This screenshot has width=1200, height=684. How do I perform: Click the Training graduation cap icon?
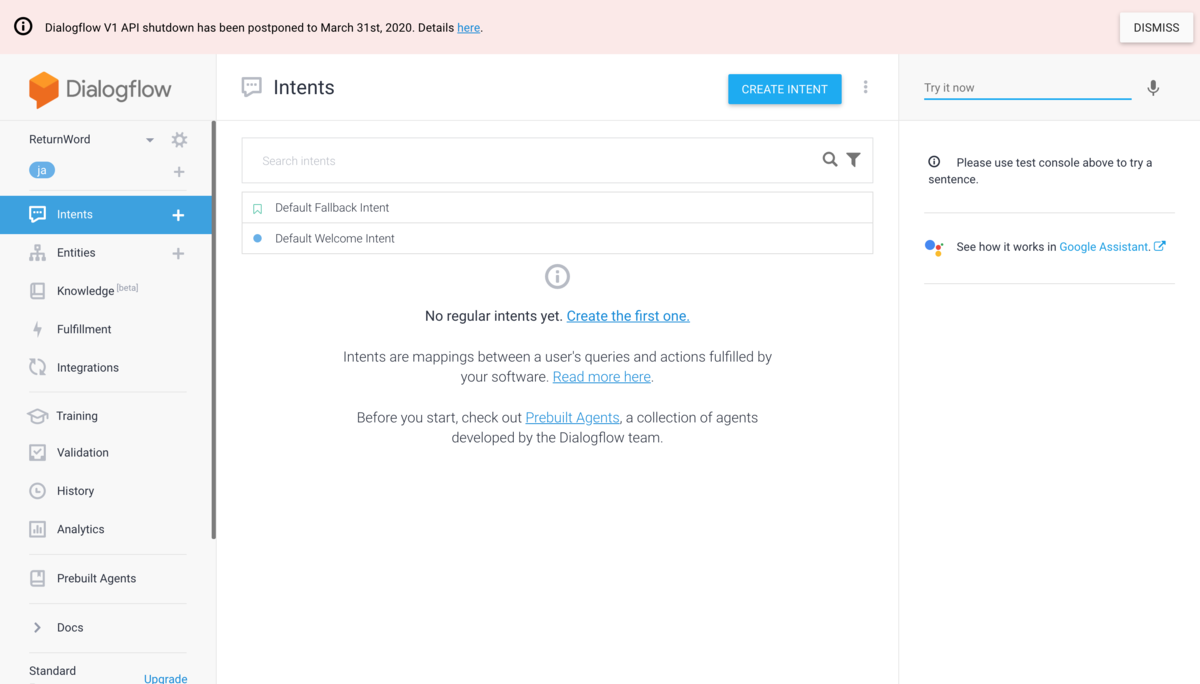[37, 416]
